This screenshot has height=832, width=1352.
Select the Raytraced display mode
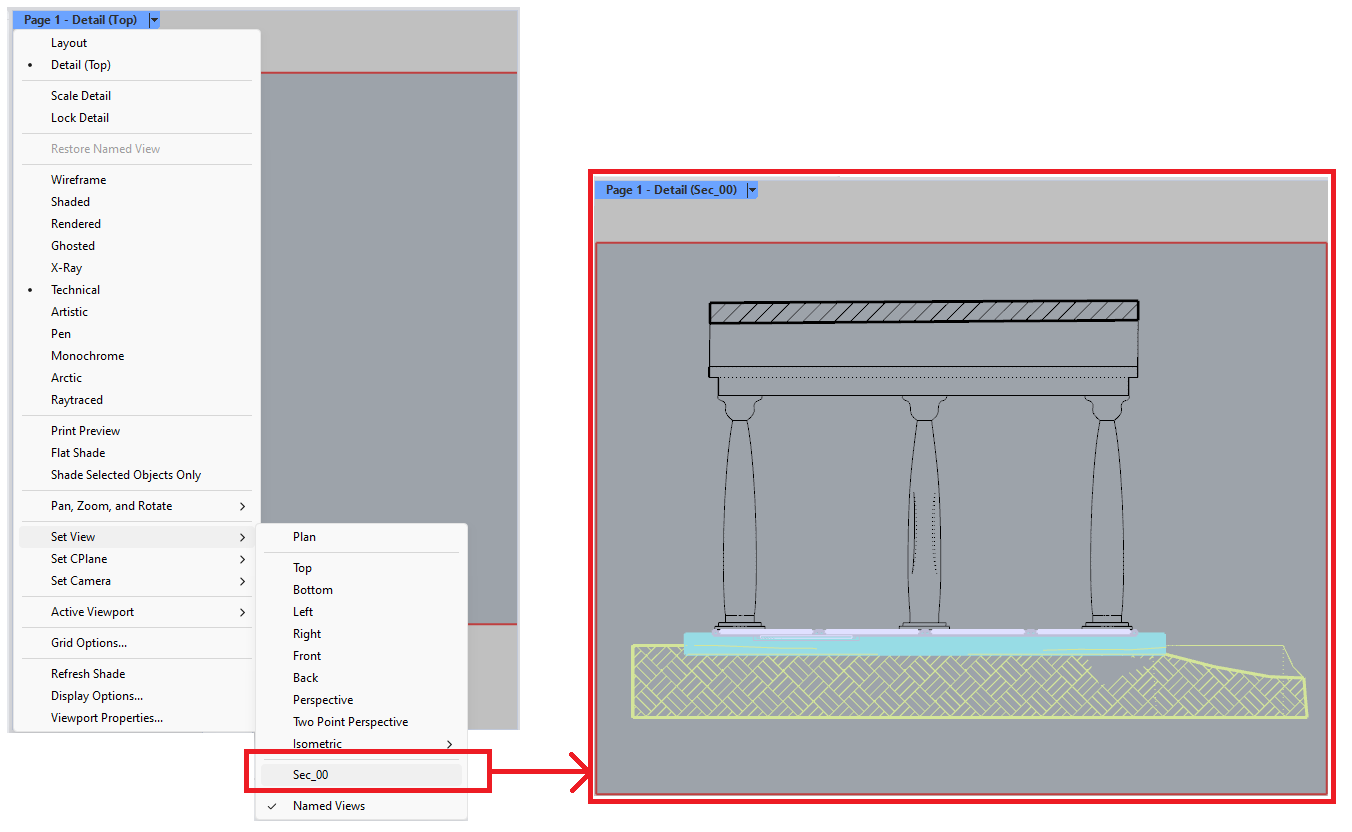click(x=75, y=399)
